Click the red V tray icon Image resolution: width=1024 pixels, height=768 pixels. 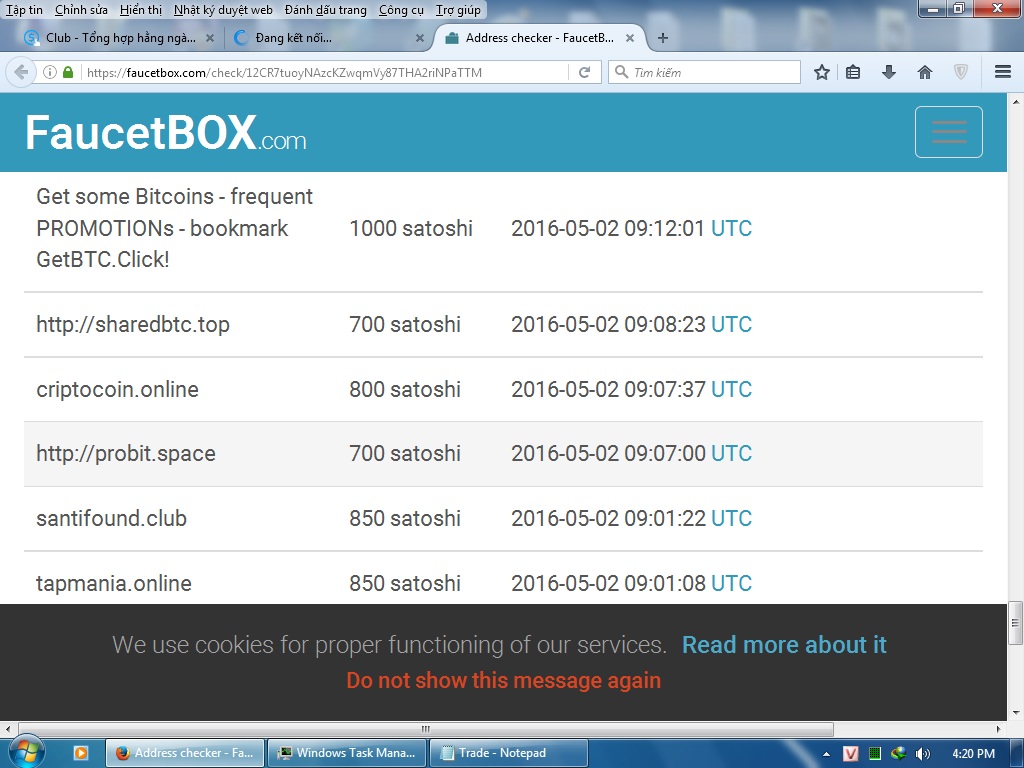coord(850,754)
